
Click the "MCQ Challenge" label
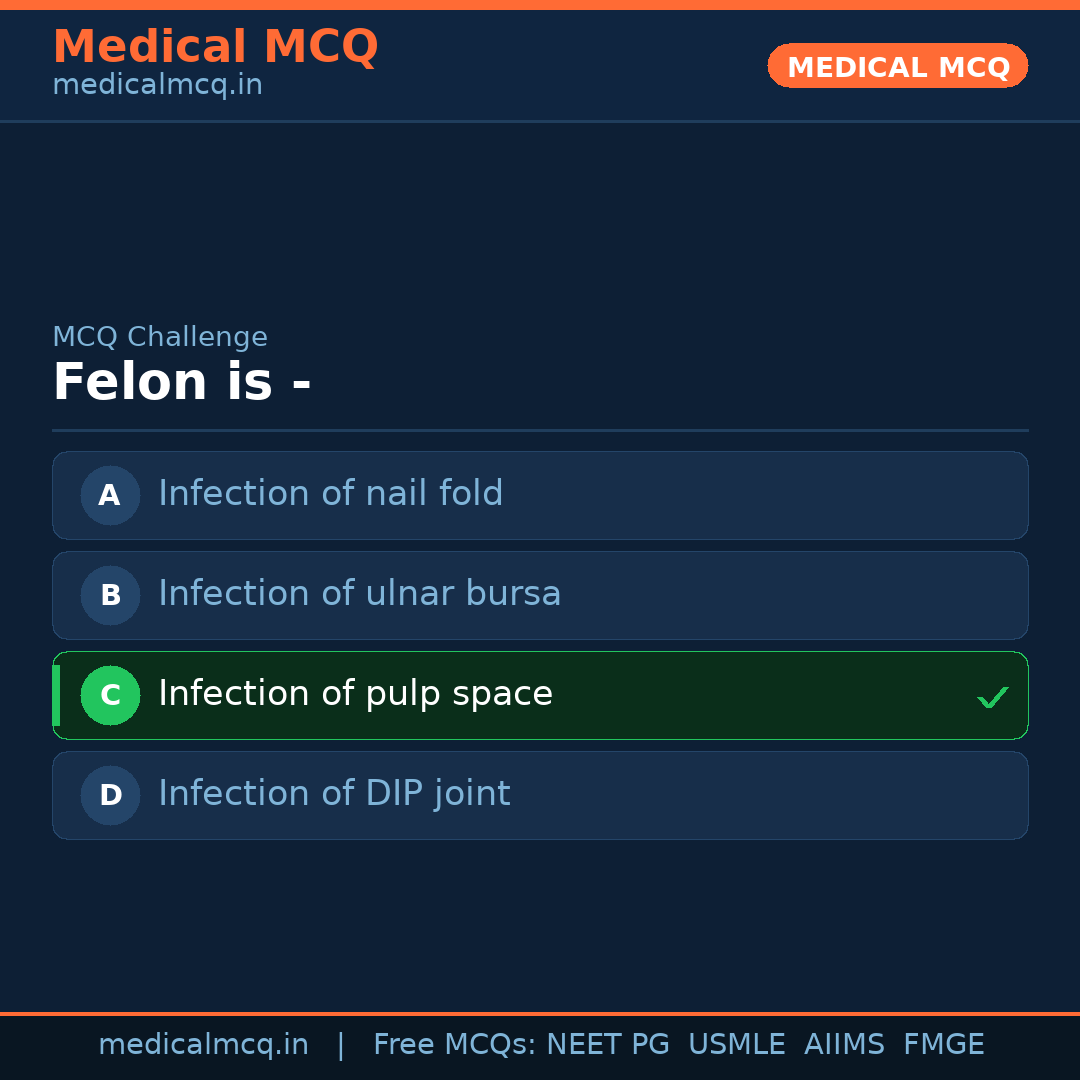[x=160, y=337]
